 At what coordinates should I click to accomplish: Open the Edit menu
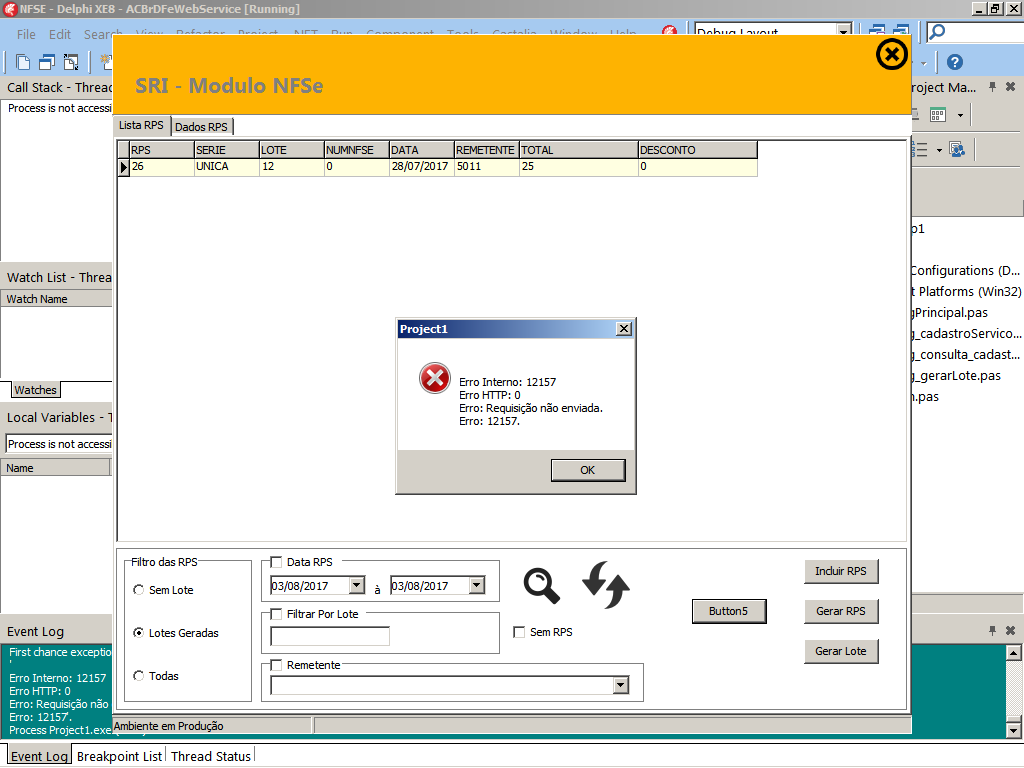click(59, 35)
